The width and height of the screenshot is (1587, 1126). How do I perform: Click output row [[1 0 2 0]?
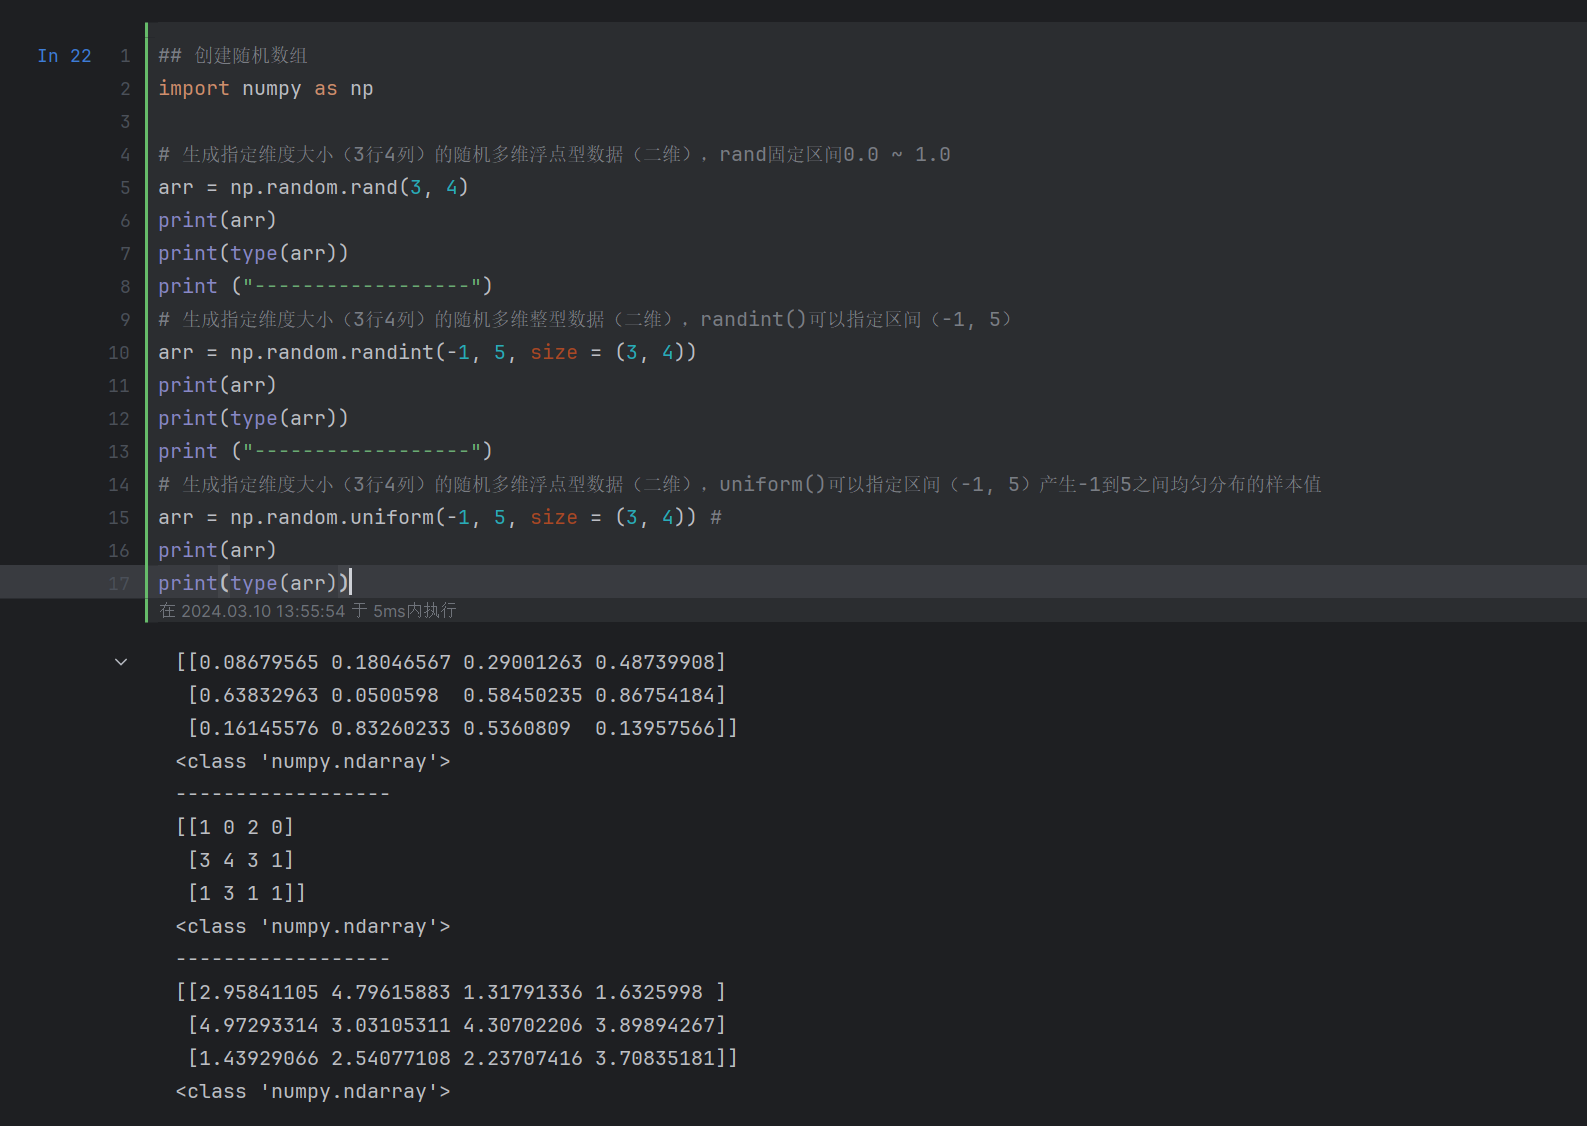tap(235, 828)
